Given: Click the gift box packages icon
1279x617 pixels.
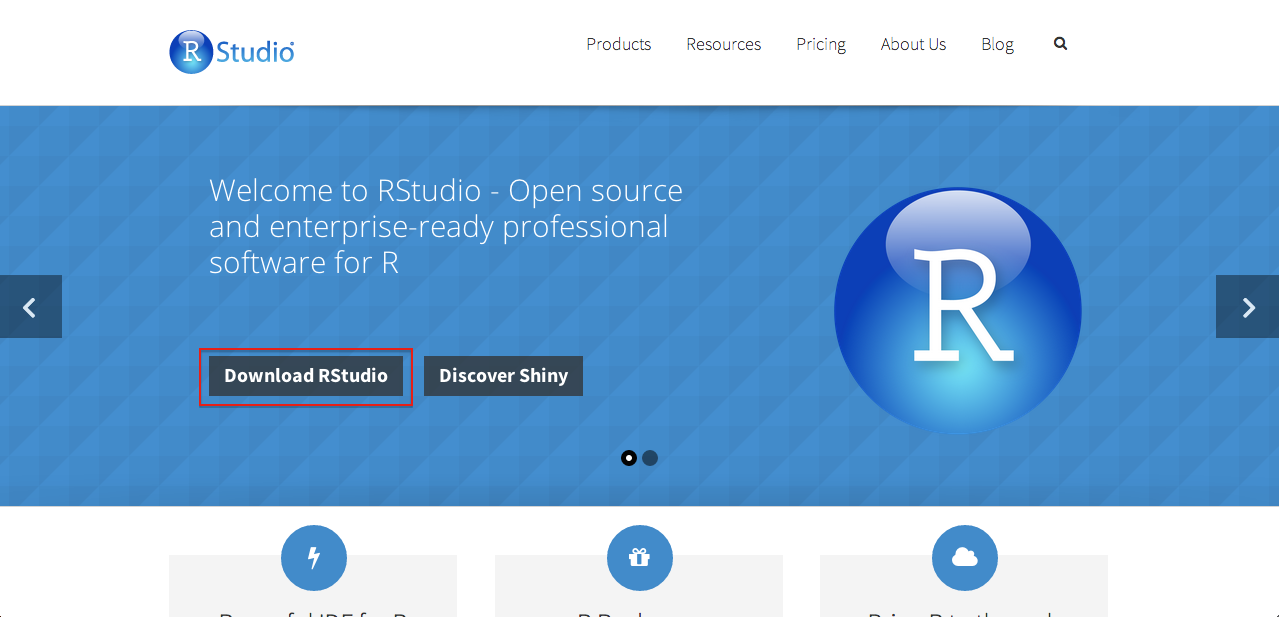Looking at the screenshot, I should point(640,558).
